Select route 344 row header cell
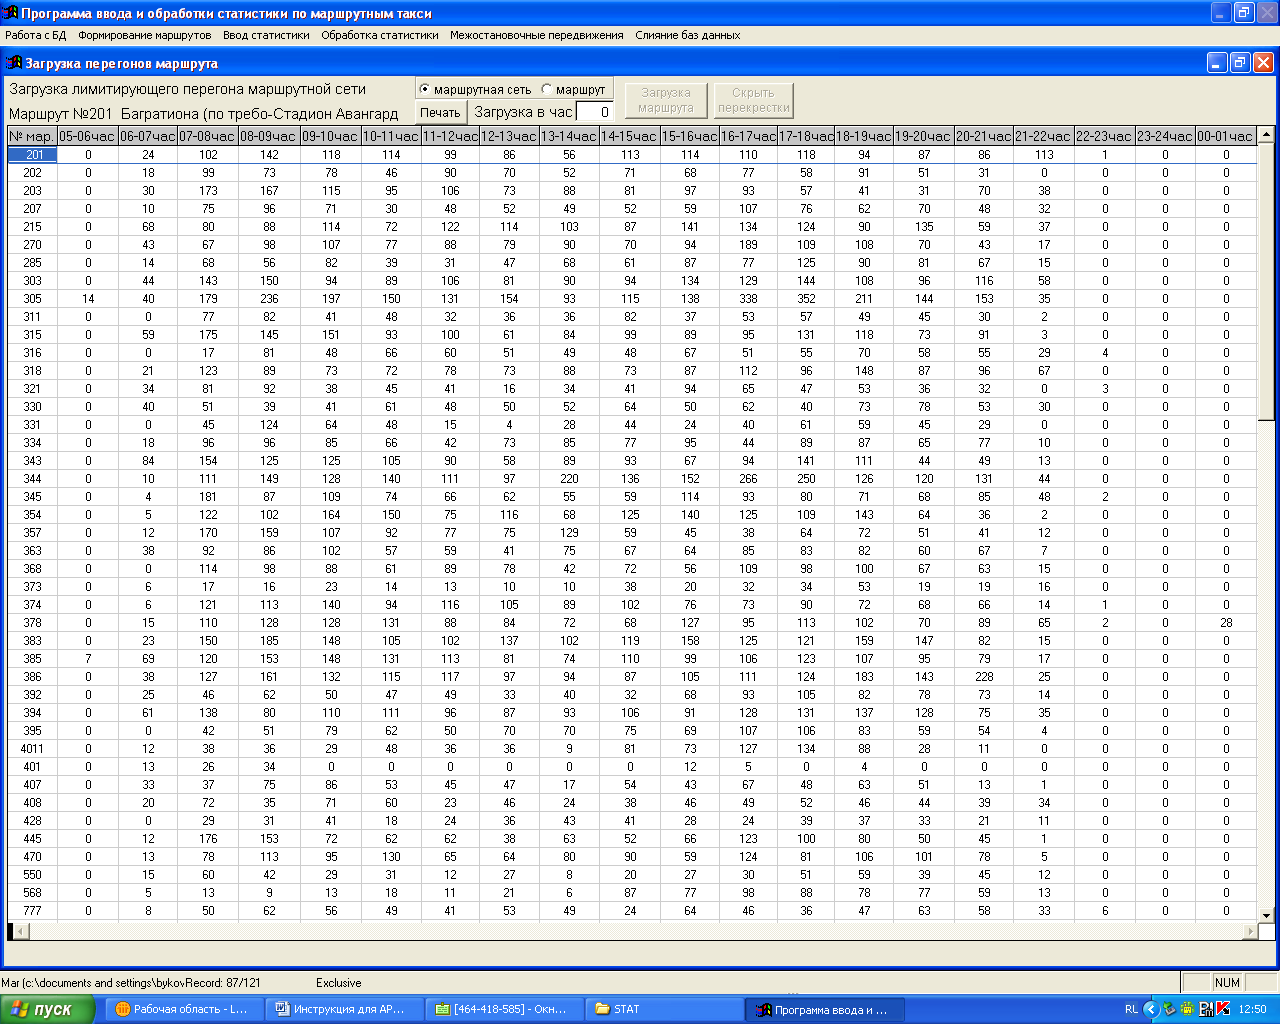Image resolution: width=1280 pixels, height=1024 pixels. 32,479
